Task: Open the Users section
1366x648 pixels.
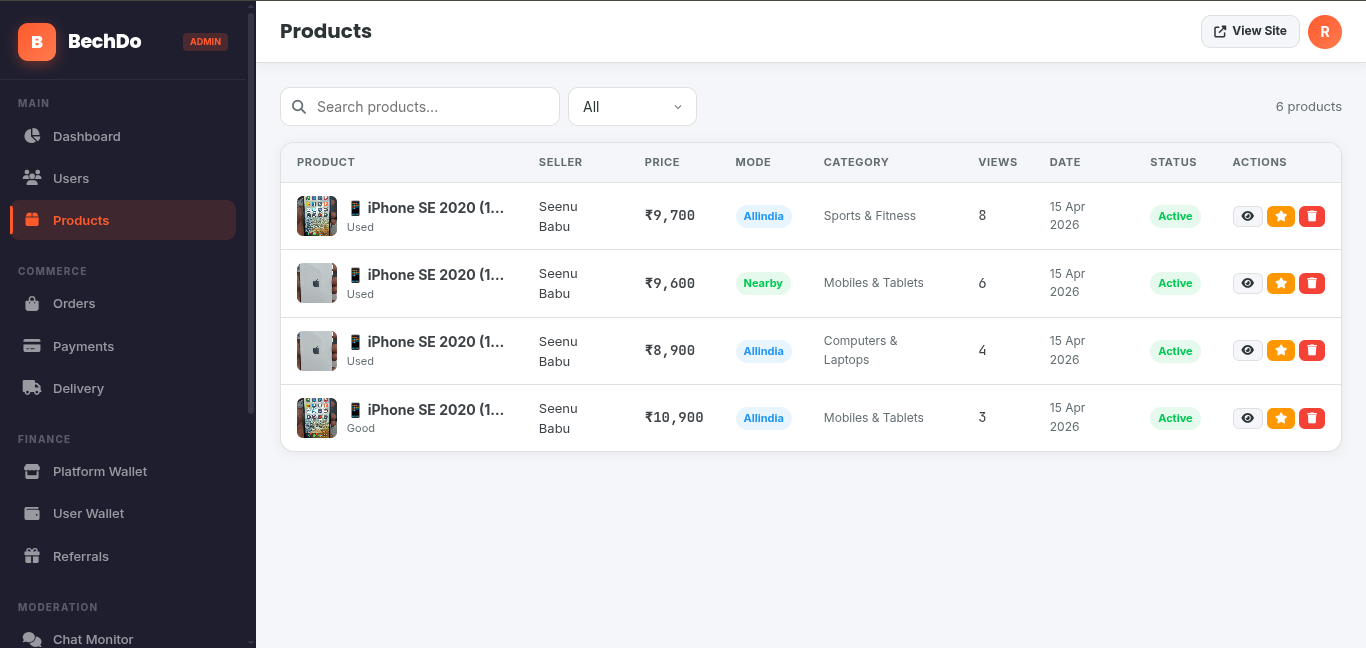Action: click(x=123, y=178)
